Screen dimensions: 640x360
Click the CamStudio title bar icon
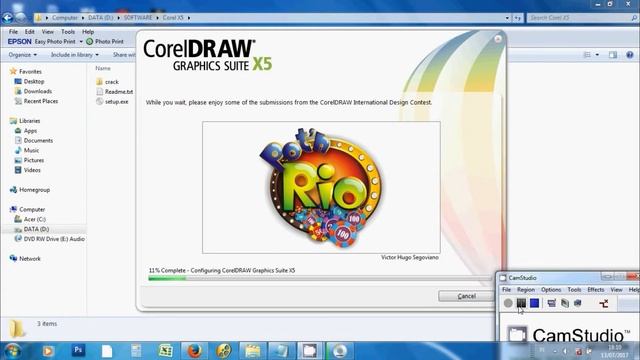point(503,278)
